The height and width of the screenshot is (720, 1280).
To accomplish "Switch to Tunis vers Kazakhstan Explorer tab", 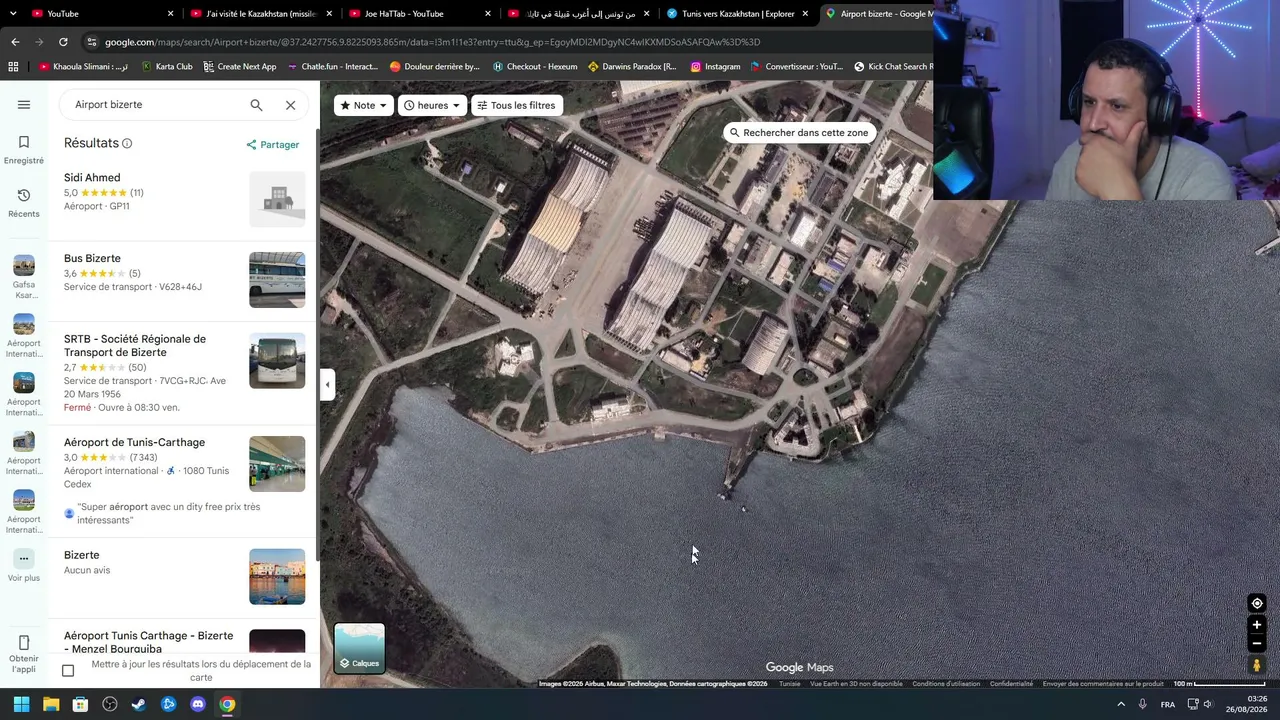I will (738, 14).
